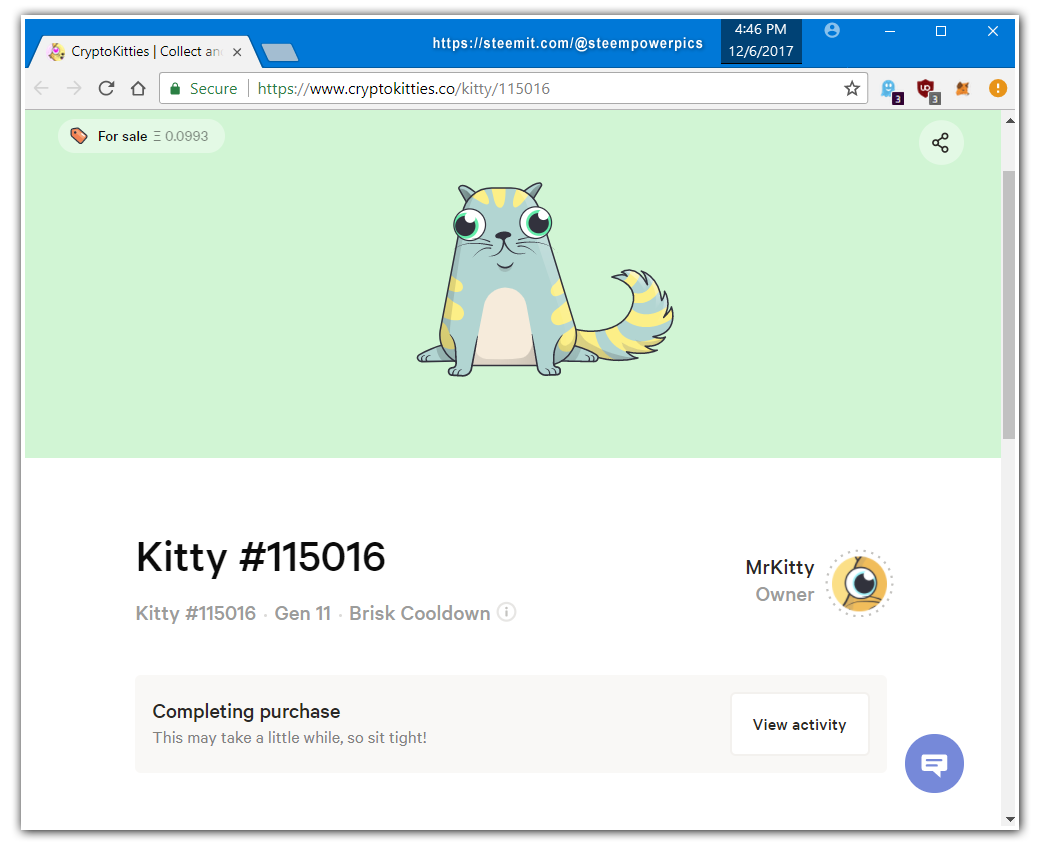This screenshot has width=1040, height=845.
Task: Select the CryptoKitties browser tab
Action: coord(143,52)
